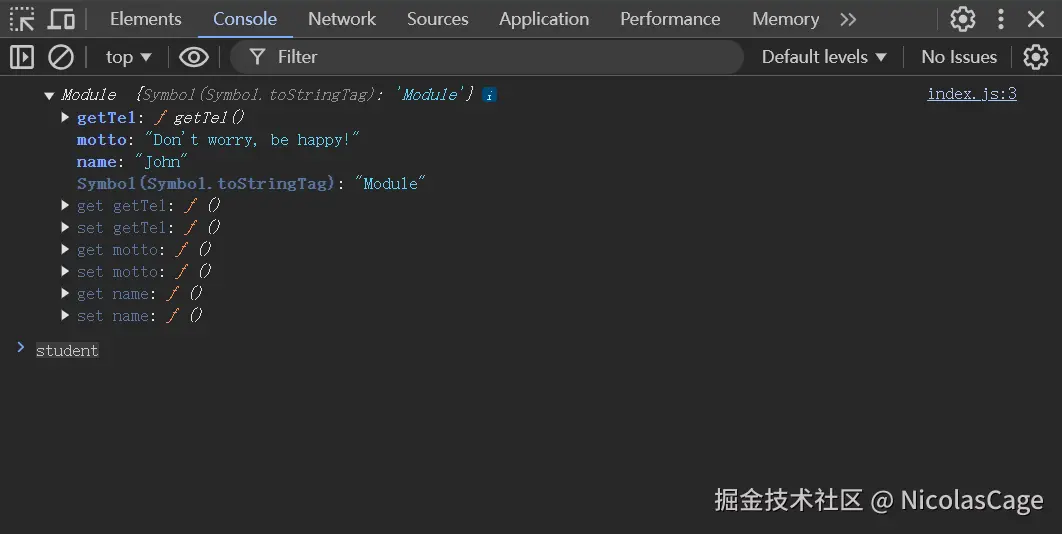Switch to the Sources tab
This screenshot has height=534, width=1062.
[437, 19]
